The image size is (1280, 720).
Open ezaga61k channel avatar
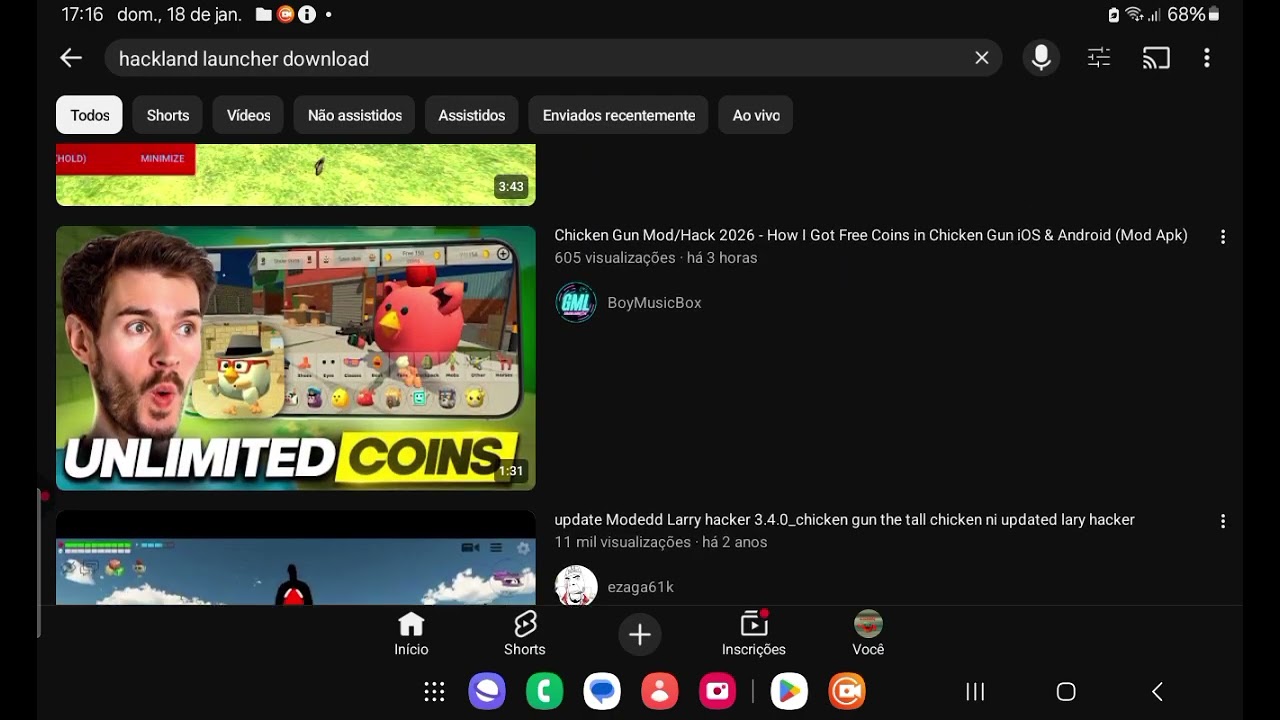576,586
